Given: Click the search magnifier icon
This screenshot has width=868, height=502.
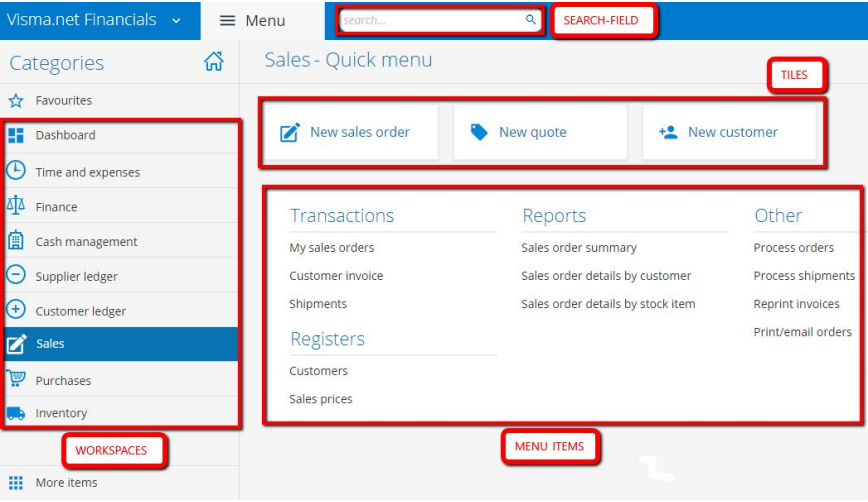Looking at the screenshot, I should pos(531,20).
